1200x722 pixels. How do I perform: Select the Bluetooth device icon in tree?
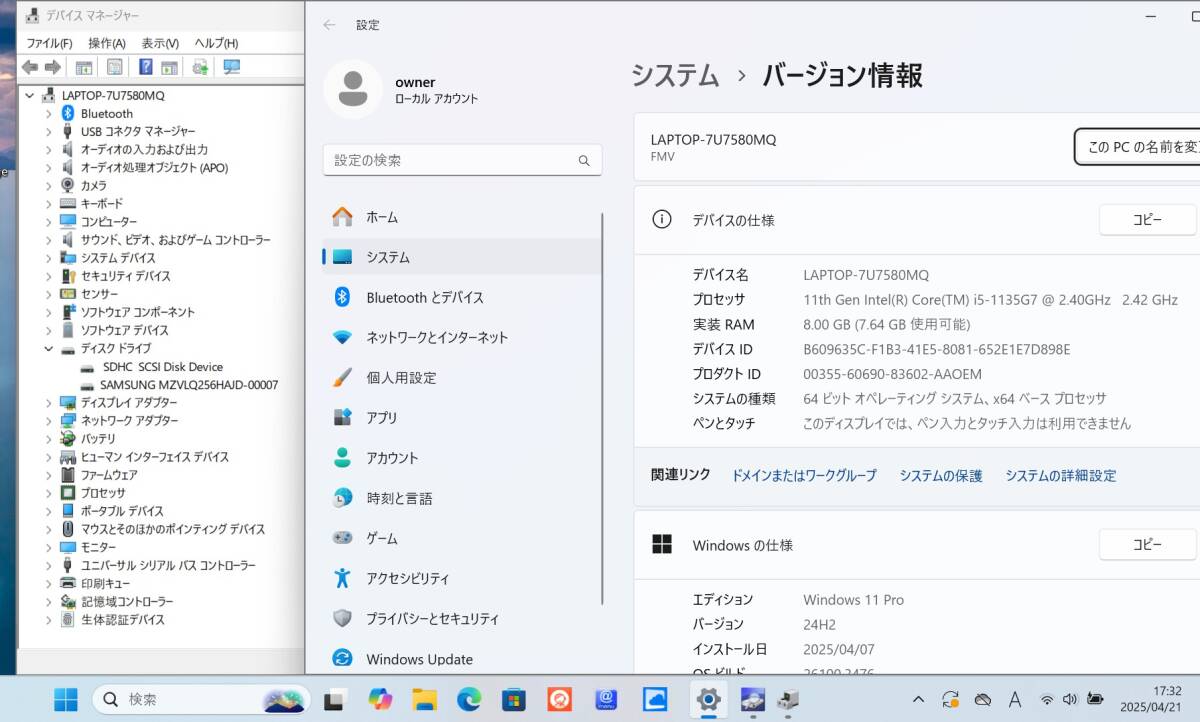(68, 114)
